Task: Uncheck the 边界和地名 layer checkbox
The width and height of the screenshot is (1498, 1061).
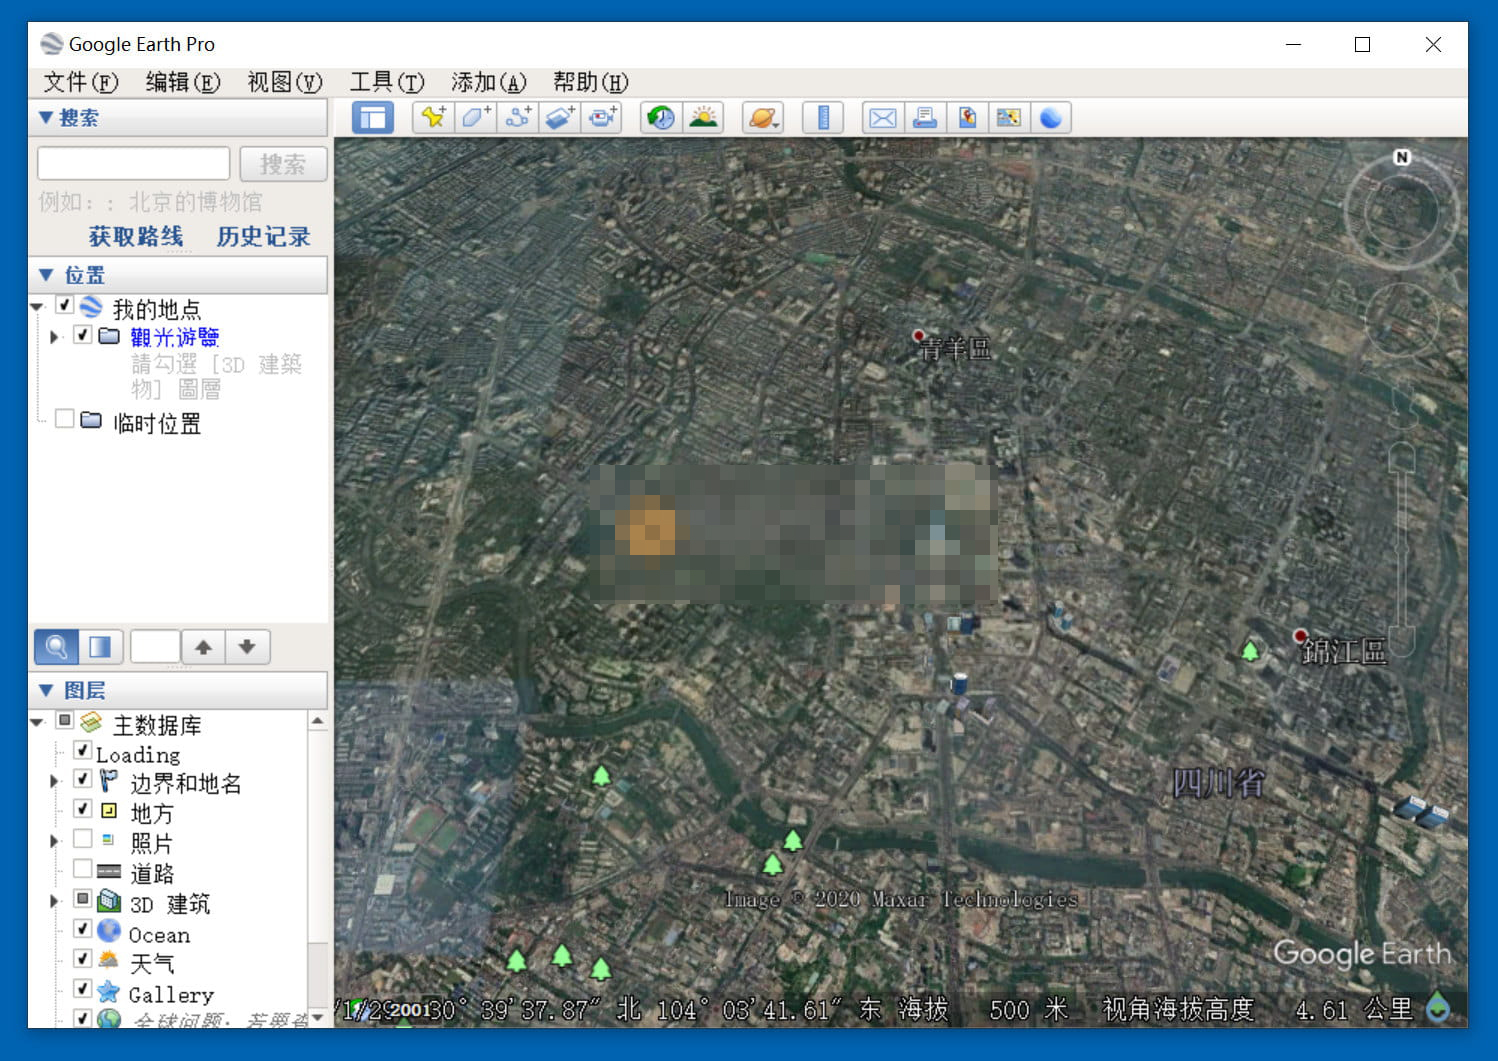Action: point(83,780)
